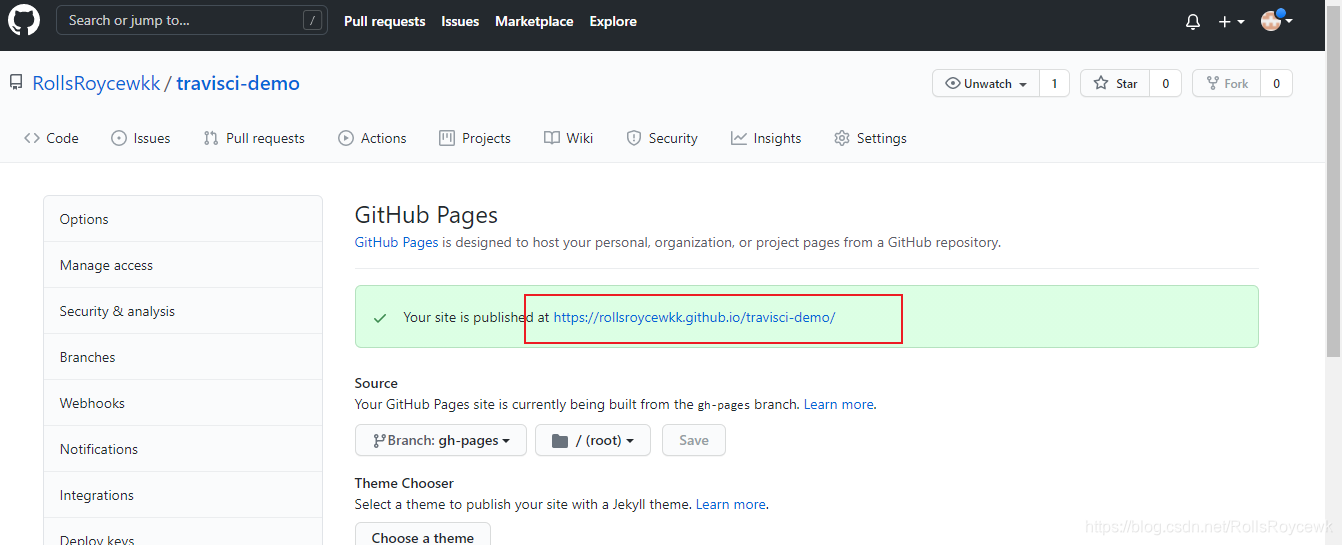This screenshot has height=545, width=1342.
Task: Select Branches in the settings sidebar
Action: 183,357
